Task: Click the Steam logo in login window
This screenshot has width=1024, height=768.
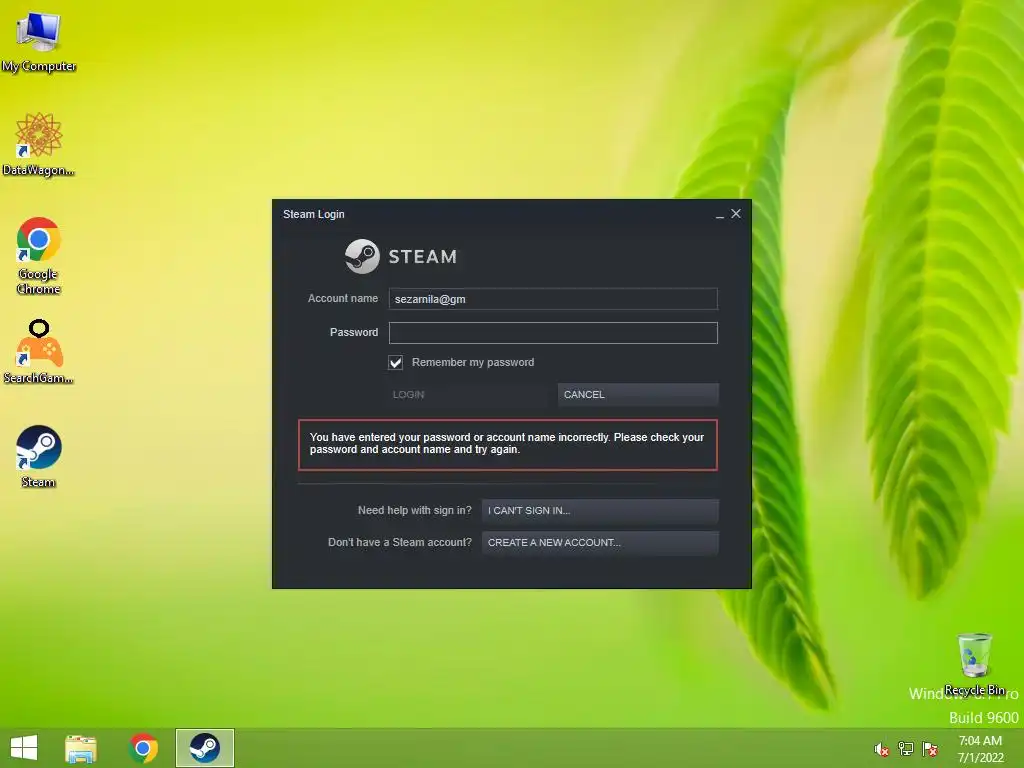Action: [x=401, y=256]
